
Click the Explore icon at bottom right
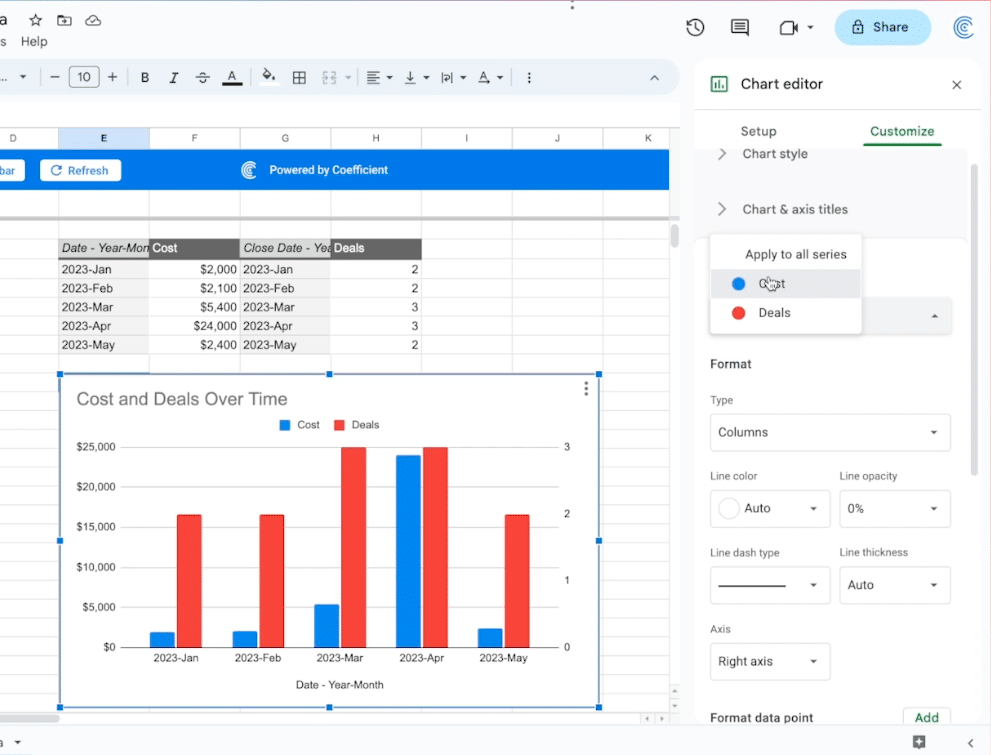[x=919, y=742]
